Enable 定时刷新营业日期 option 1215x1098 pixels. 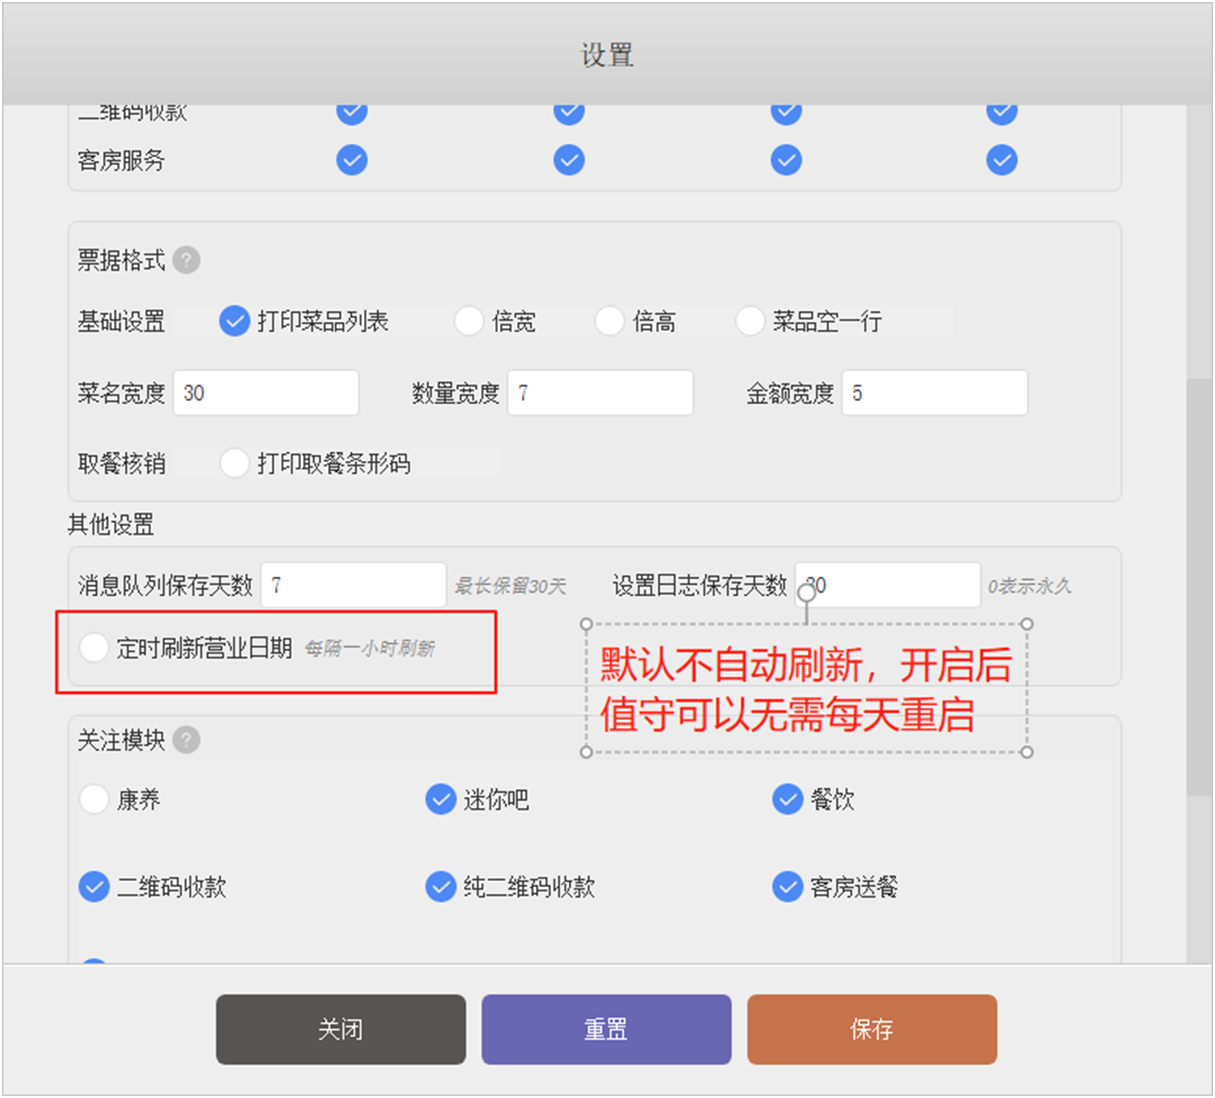click(x=94, y=647)
